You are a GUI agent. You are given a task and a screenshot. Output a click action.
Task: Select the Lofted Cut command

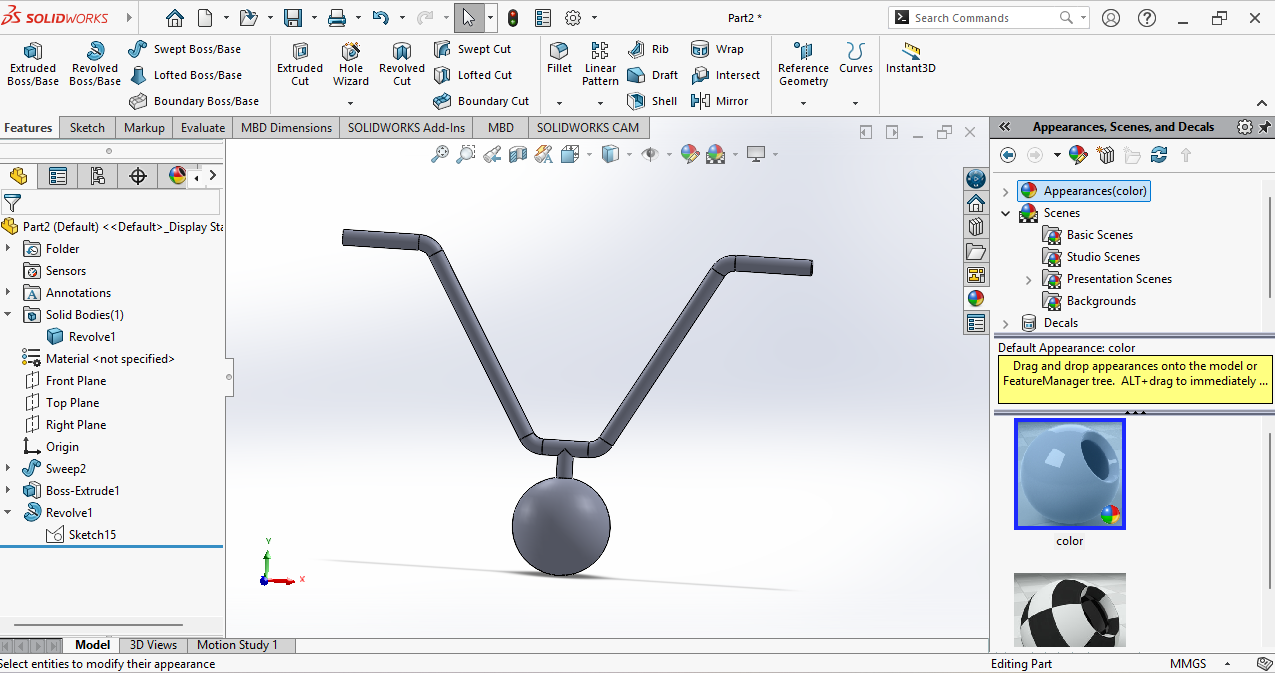click(472, 75)
